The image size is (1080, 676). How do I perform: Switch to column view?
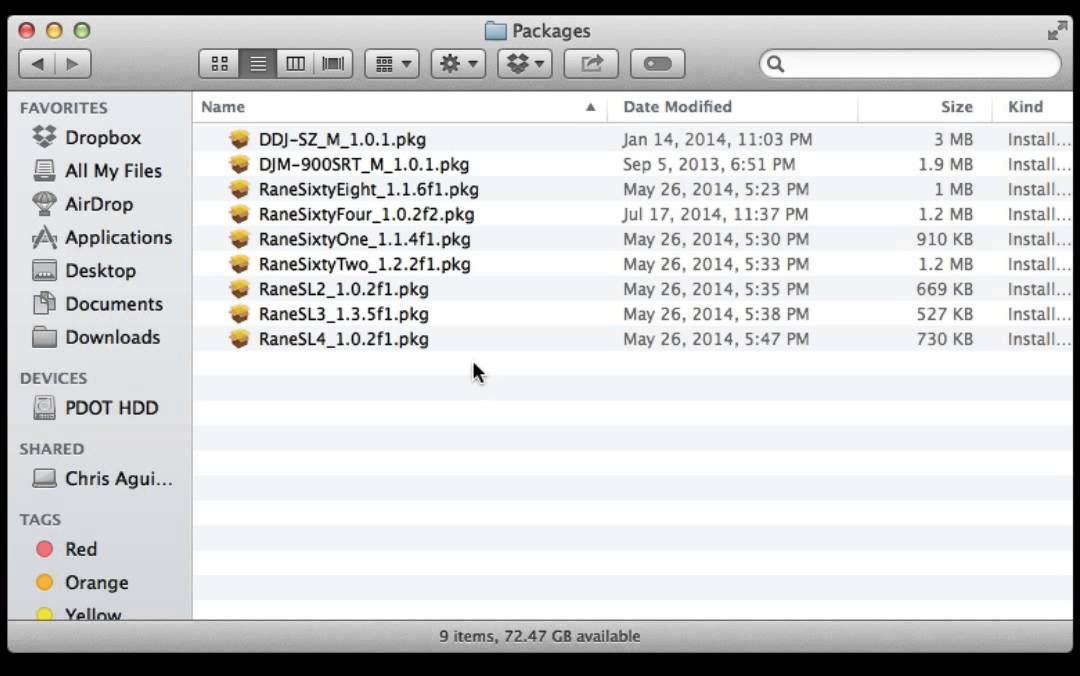point(295,64)
